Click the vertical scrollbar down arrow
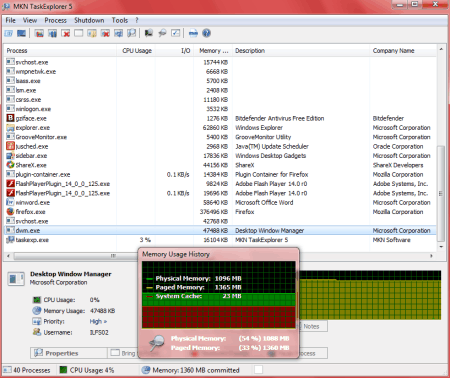 [441, 247]
